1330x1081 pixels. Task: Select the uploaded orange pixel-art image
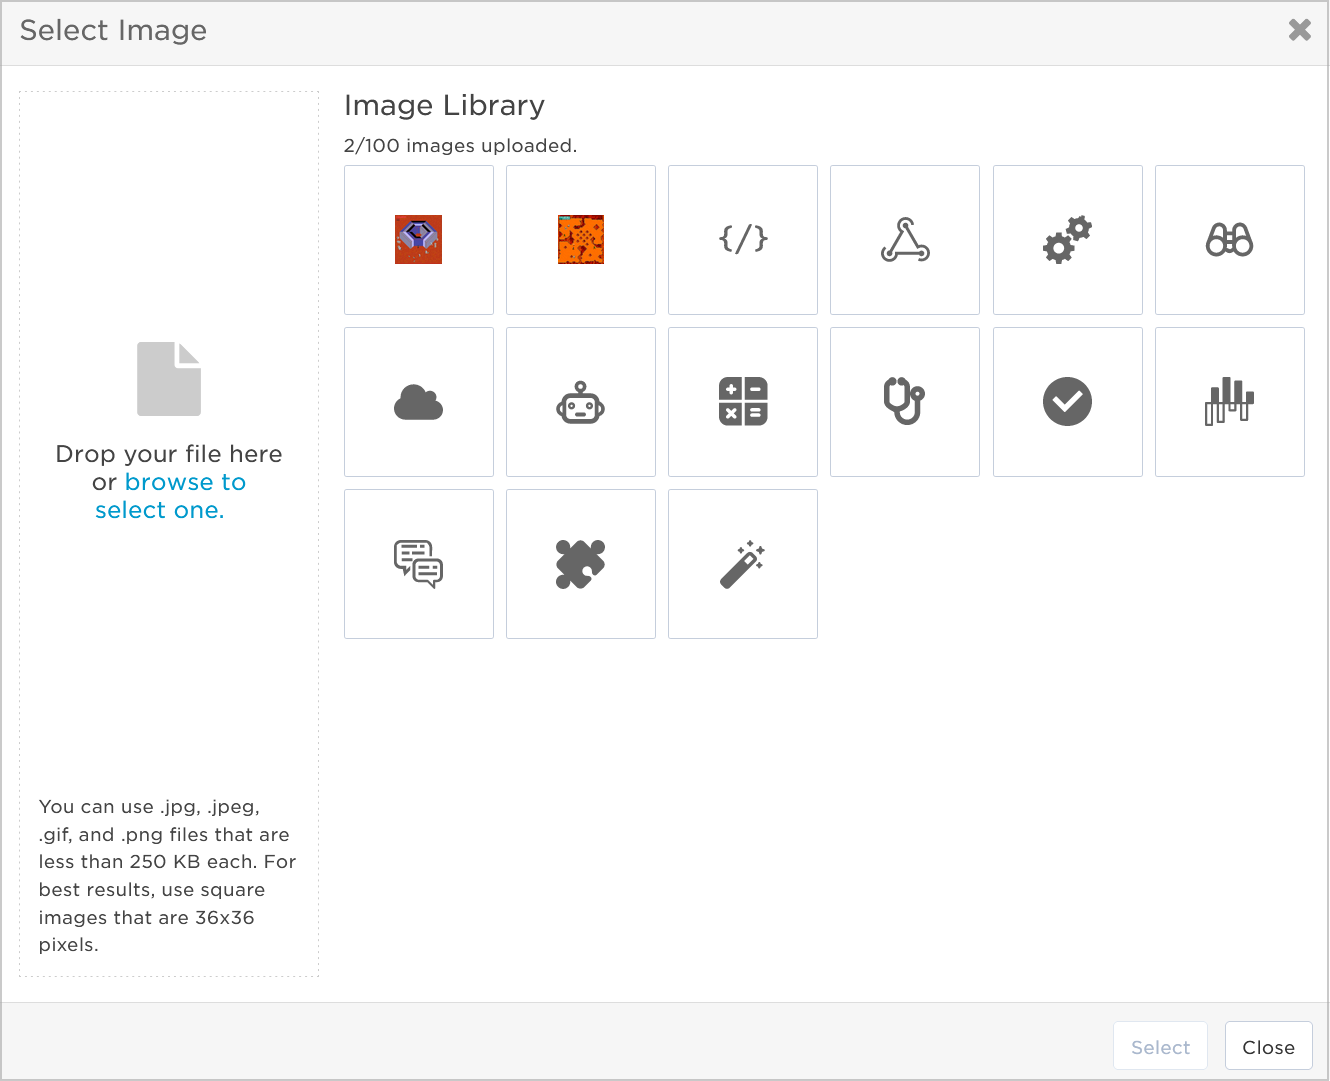(581, 240)
